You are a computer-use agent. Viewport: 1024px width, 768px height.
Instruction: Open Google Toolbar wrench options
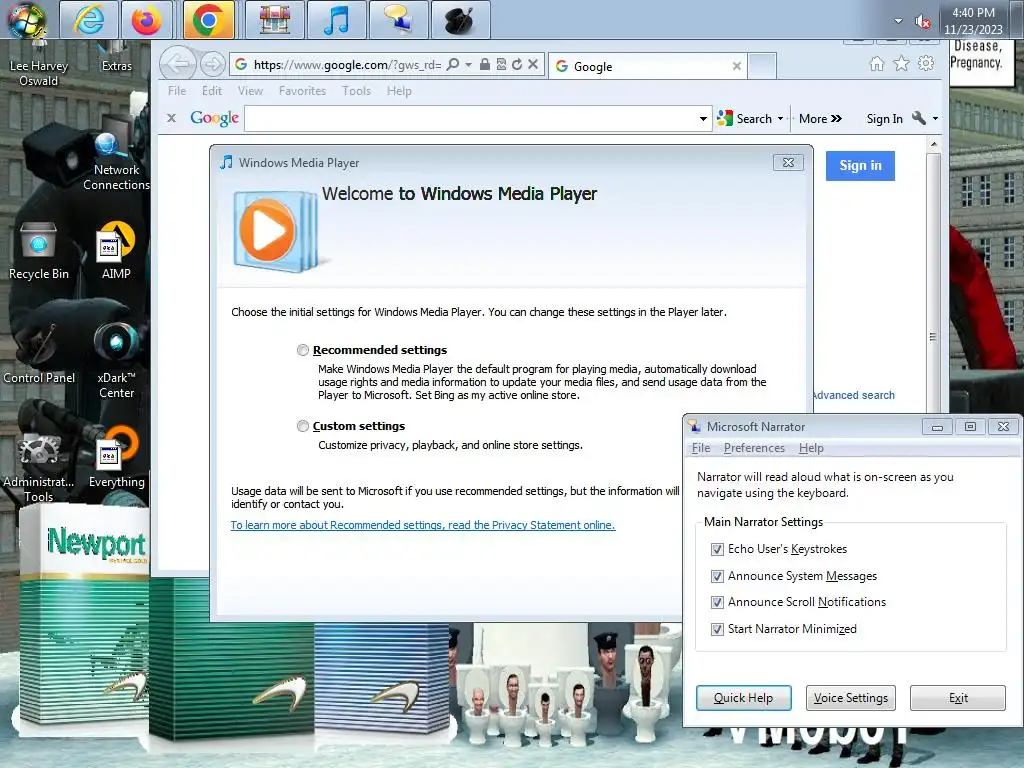[919, 118]
